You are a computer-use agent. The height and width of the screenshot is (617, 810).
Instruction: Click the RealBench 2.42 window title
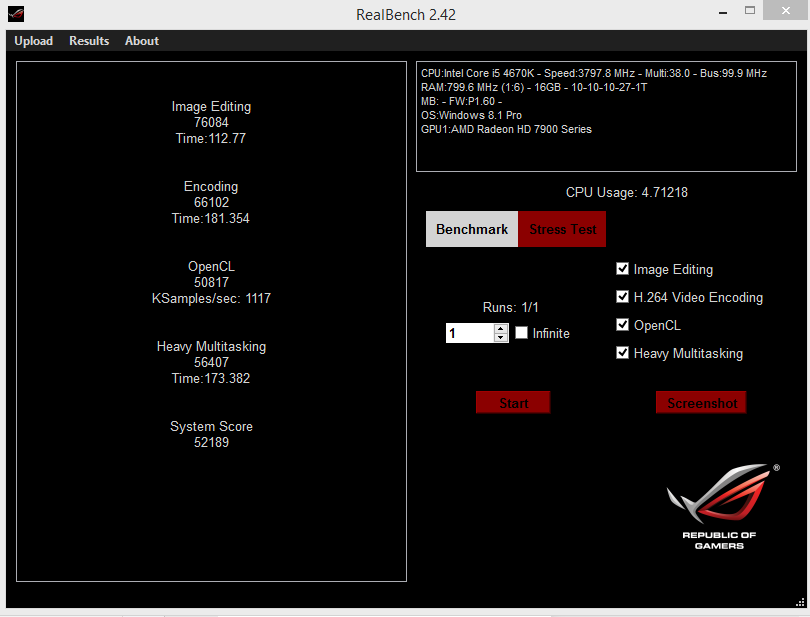click(406, 14)
